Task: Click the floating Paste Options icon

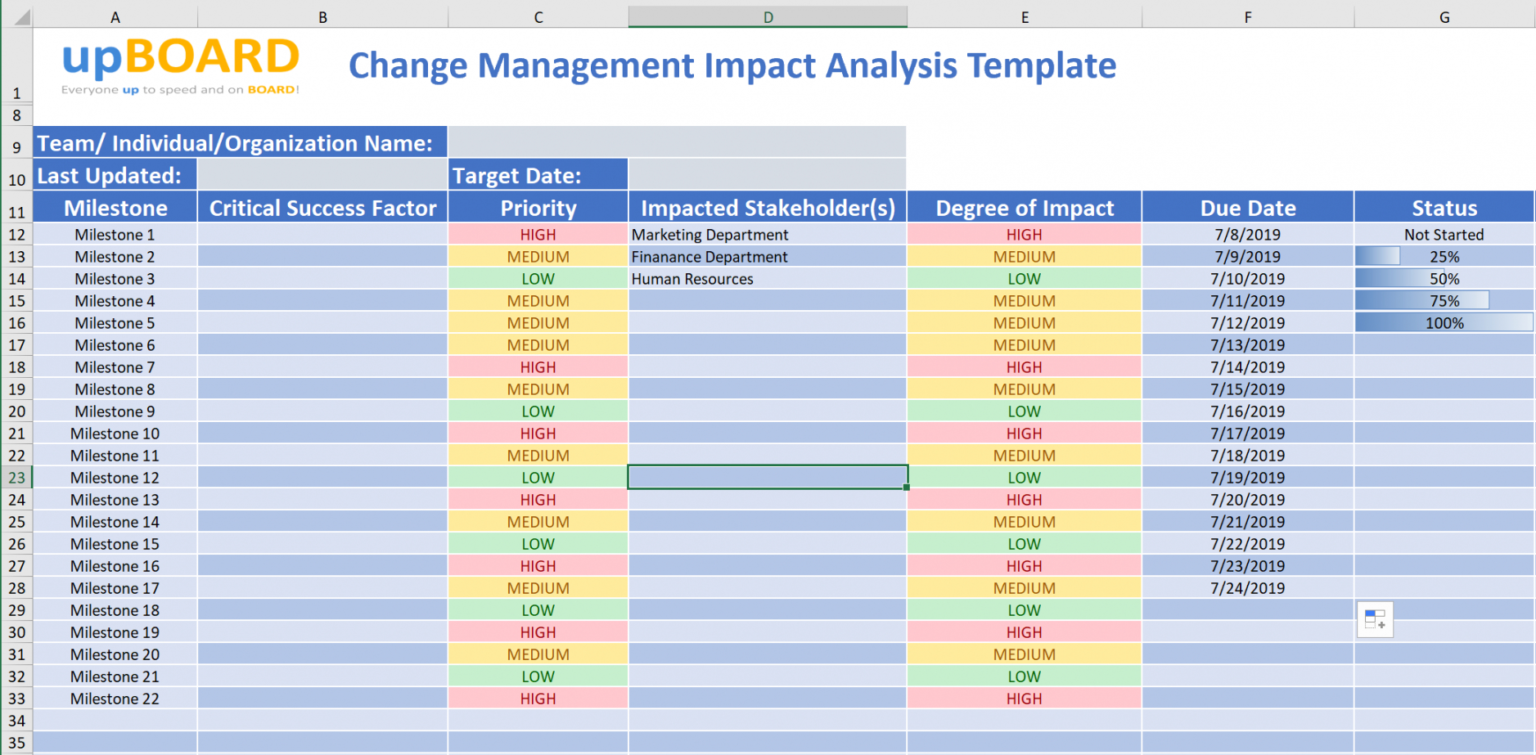Action: tap(1374, 619)
